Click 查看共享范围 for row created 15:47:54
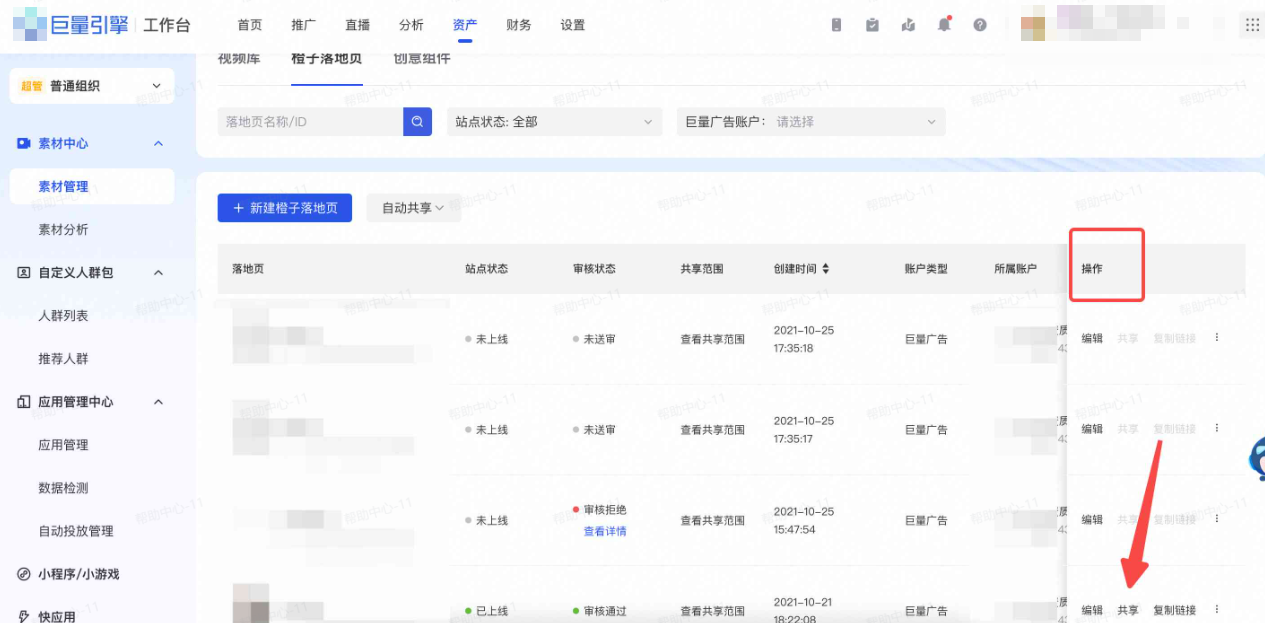The height and width of the screenshot is (623, 1265). click(x=712, y=520)
